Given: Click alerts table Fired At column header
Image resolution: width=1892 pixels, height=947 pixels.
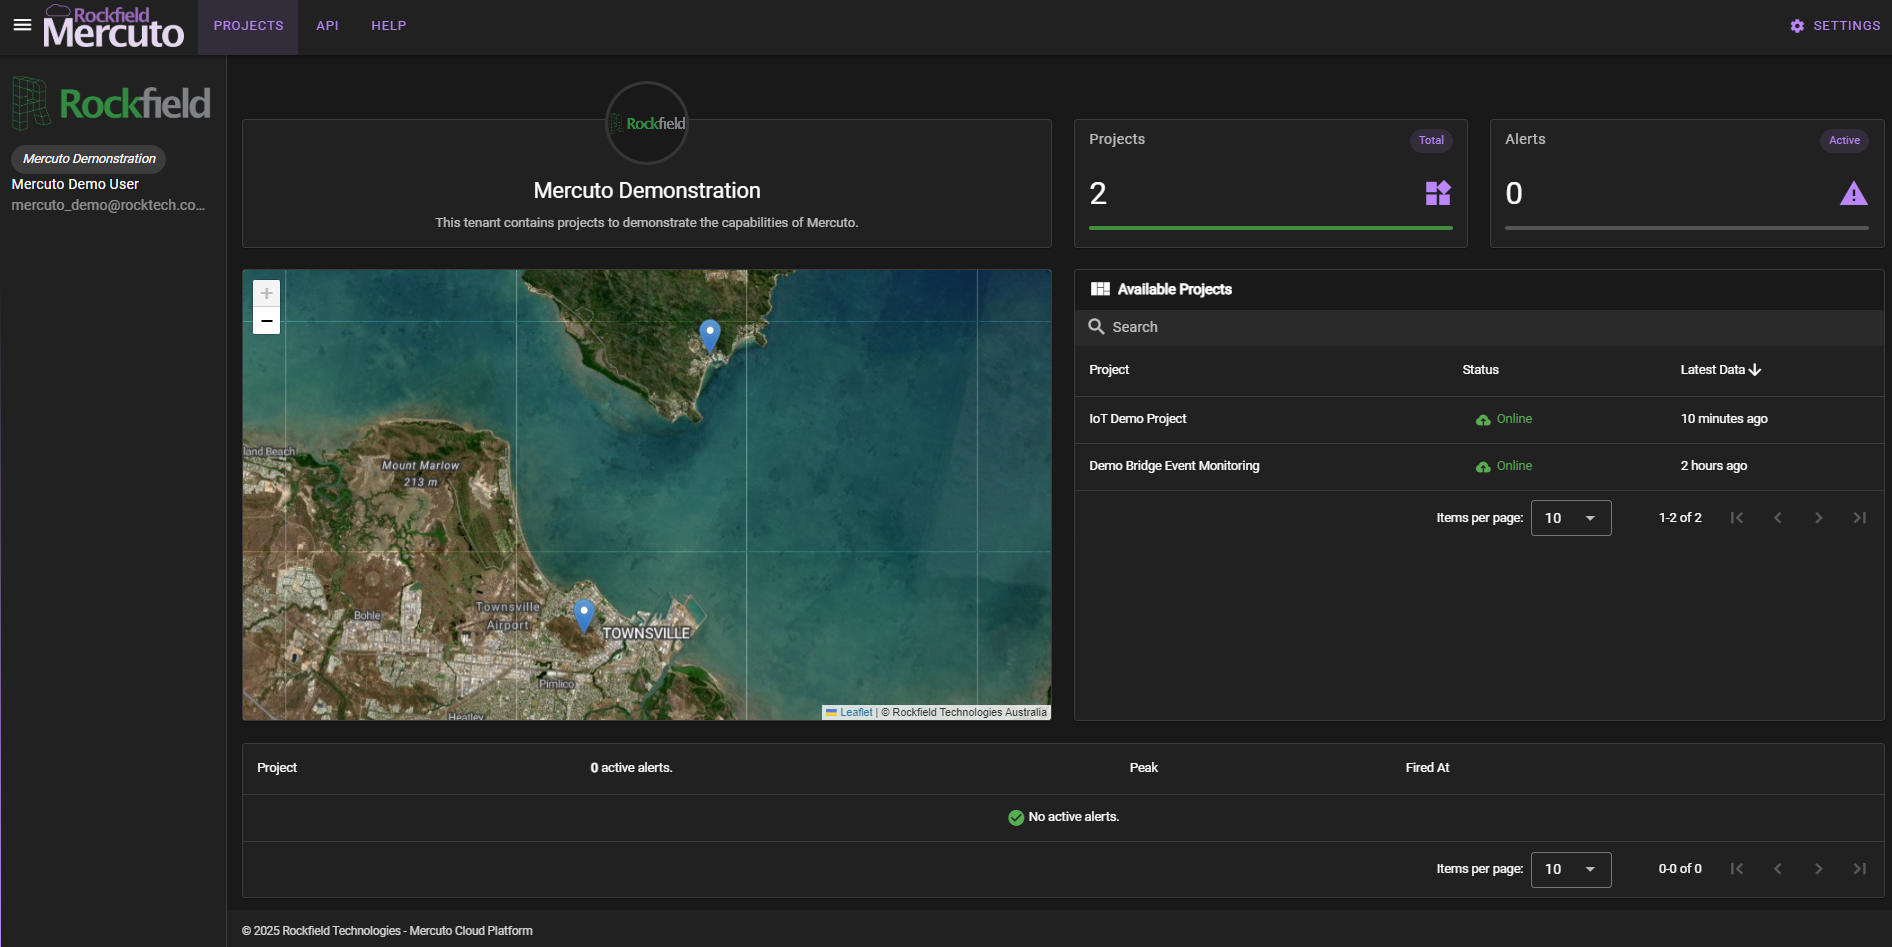Looking at the screenshot, I should click(x=1427, y=768).
